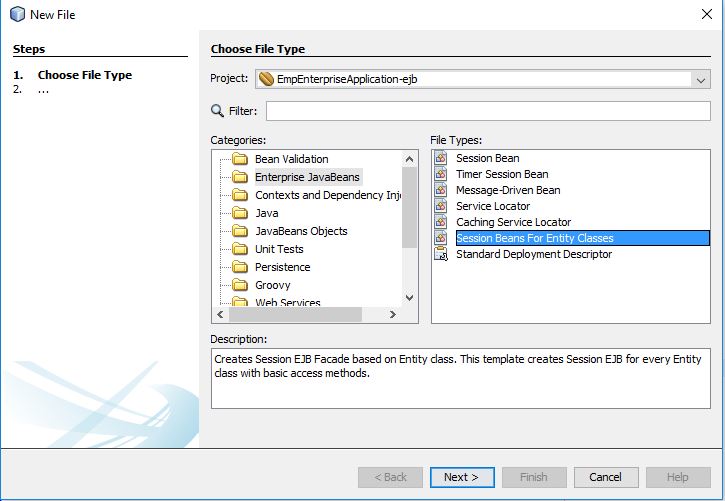
Task: Select the Web Services category
Action: pos(288,302)
